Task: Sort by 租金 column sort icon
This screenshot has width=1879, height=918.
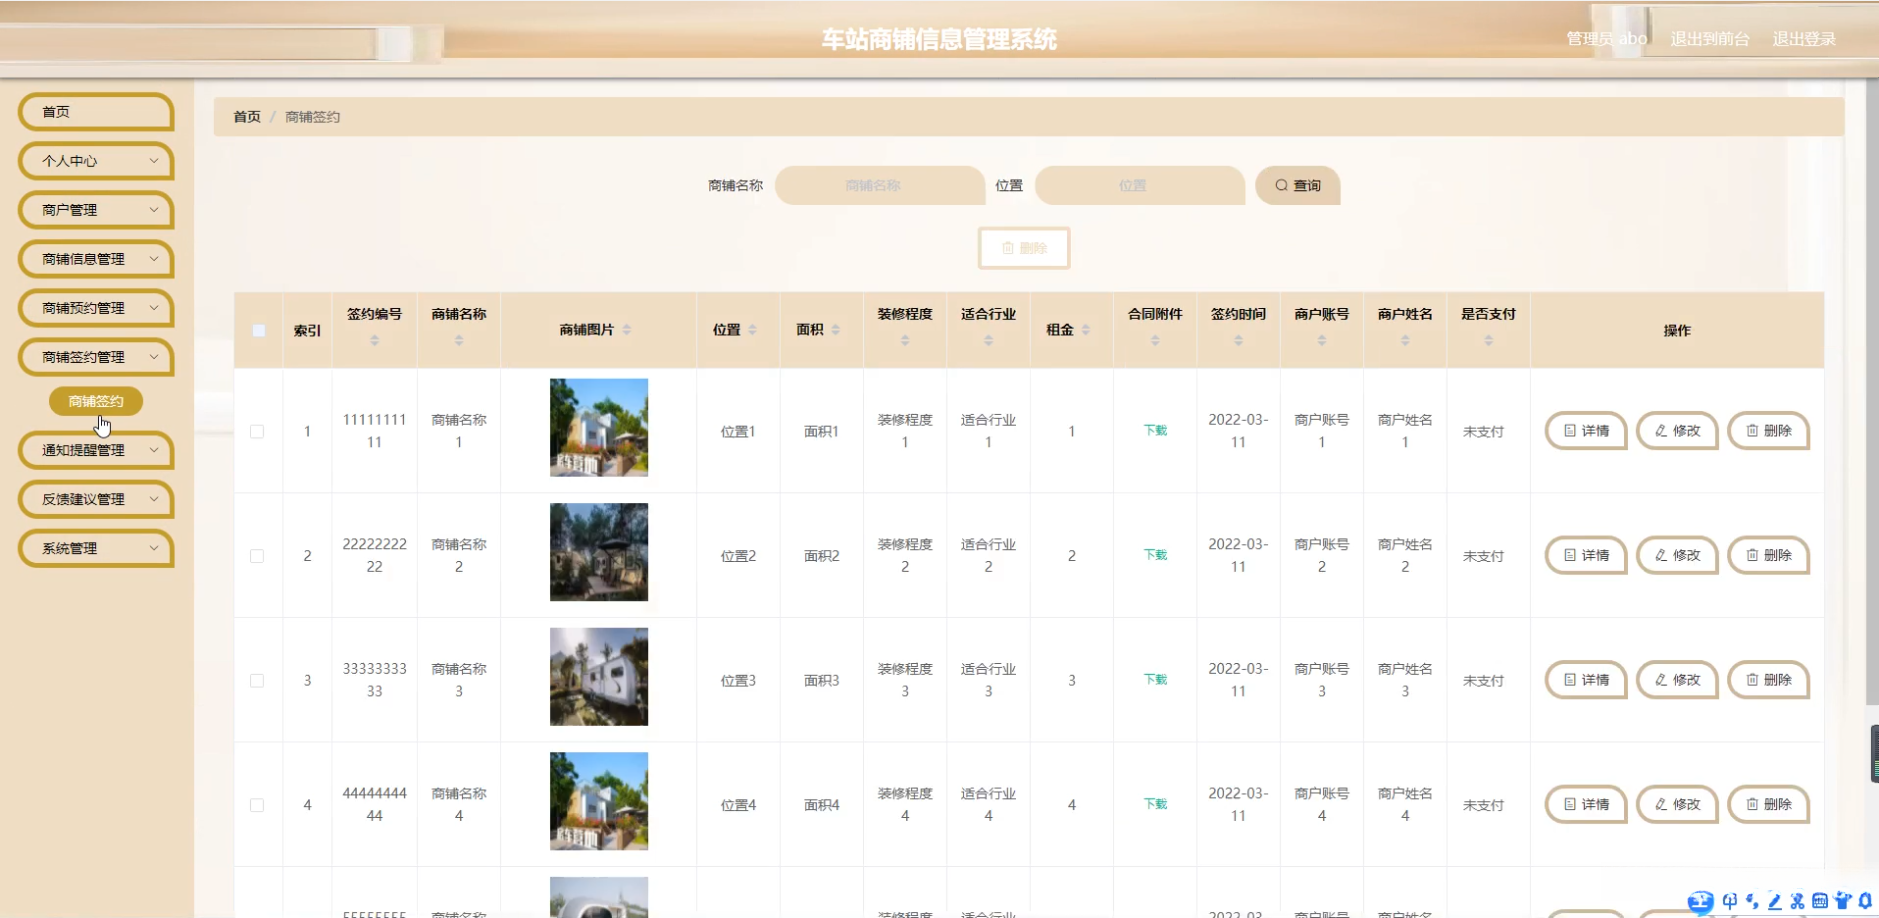Action: pos(1085,330)
